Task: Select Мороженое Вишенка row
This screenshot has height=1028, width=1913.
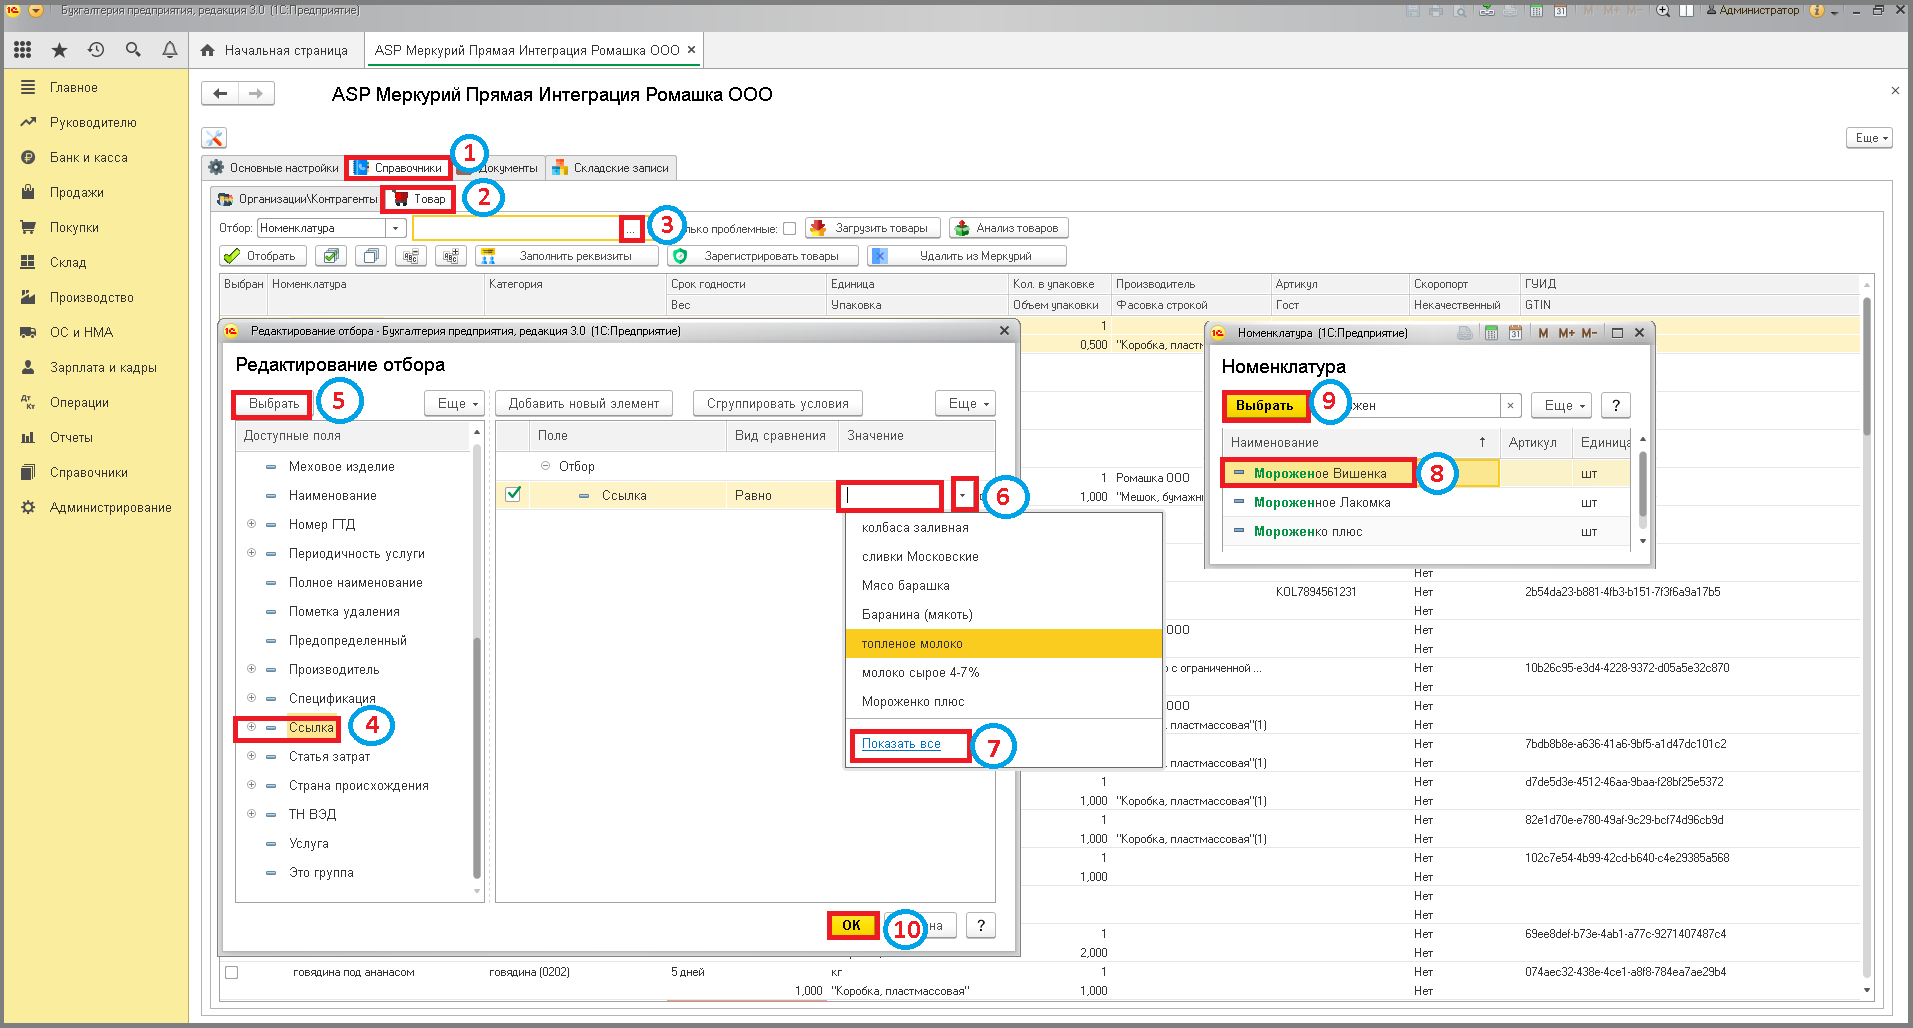Action: [1425, 473]
